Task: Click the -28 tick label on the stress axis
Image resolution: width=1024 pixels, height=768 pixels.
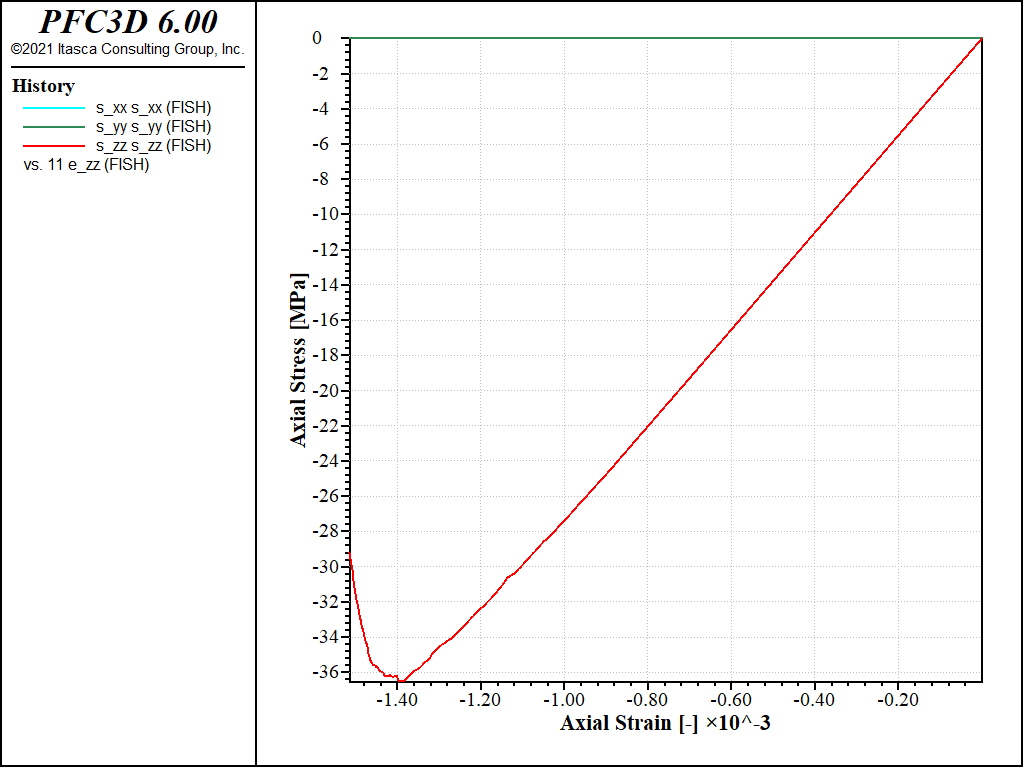Action: pos(327,531)
